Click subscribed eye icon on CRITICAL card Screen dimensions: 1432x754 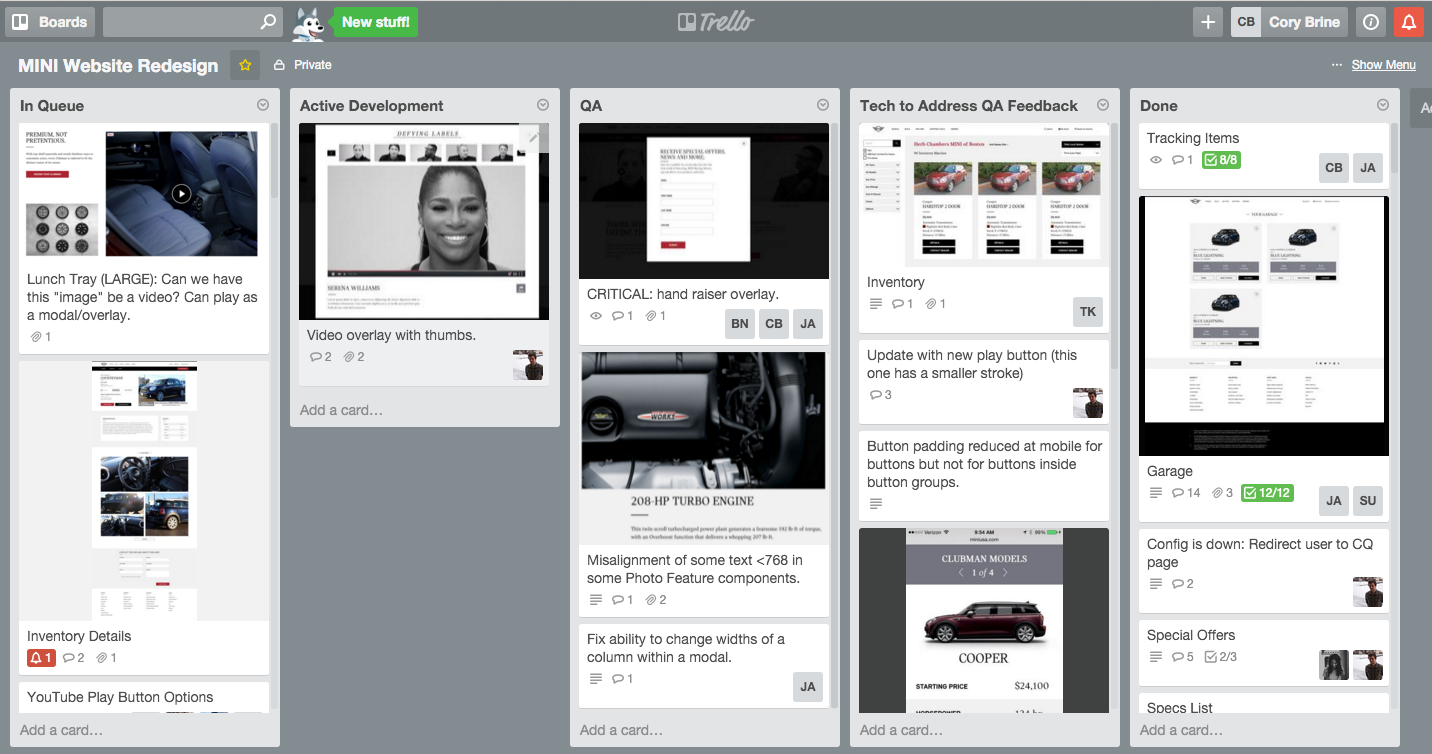pyautogui.click(x=596, y=316)
